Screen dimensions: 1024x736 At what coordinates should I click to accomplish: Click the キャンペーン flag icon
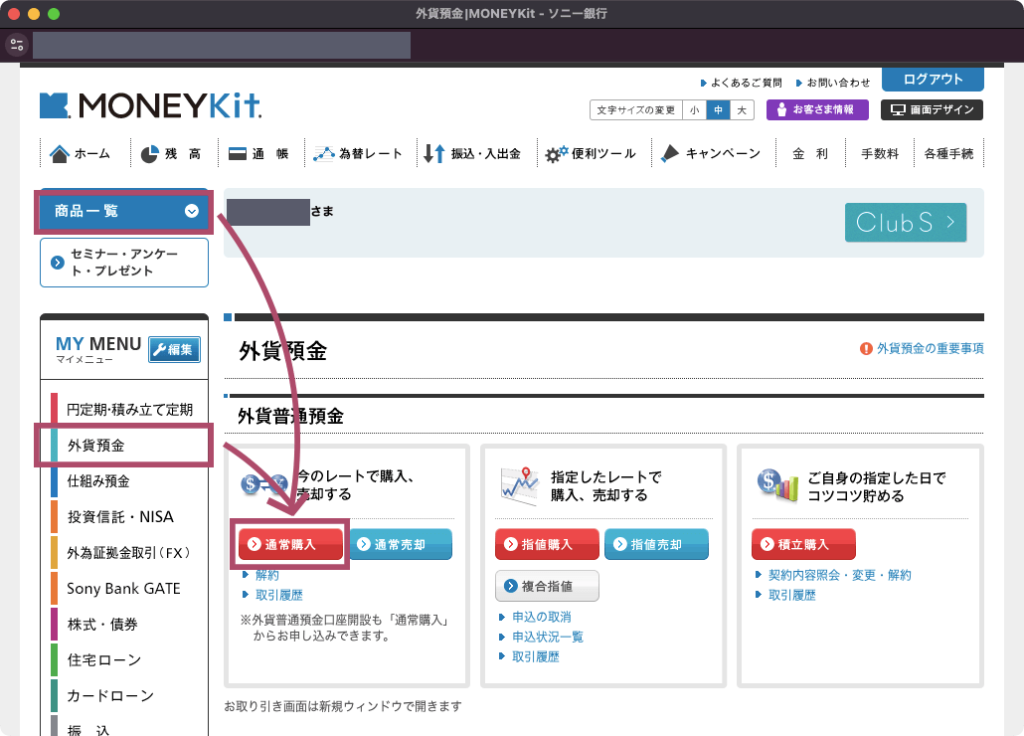click(x=670, y=153)
